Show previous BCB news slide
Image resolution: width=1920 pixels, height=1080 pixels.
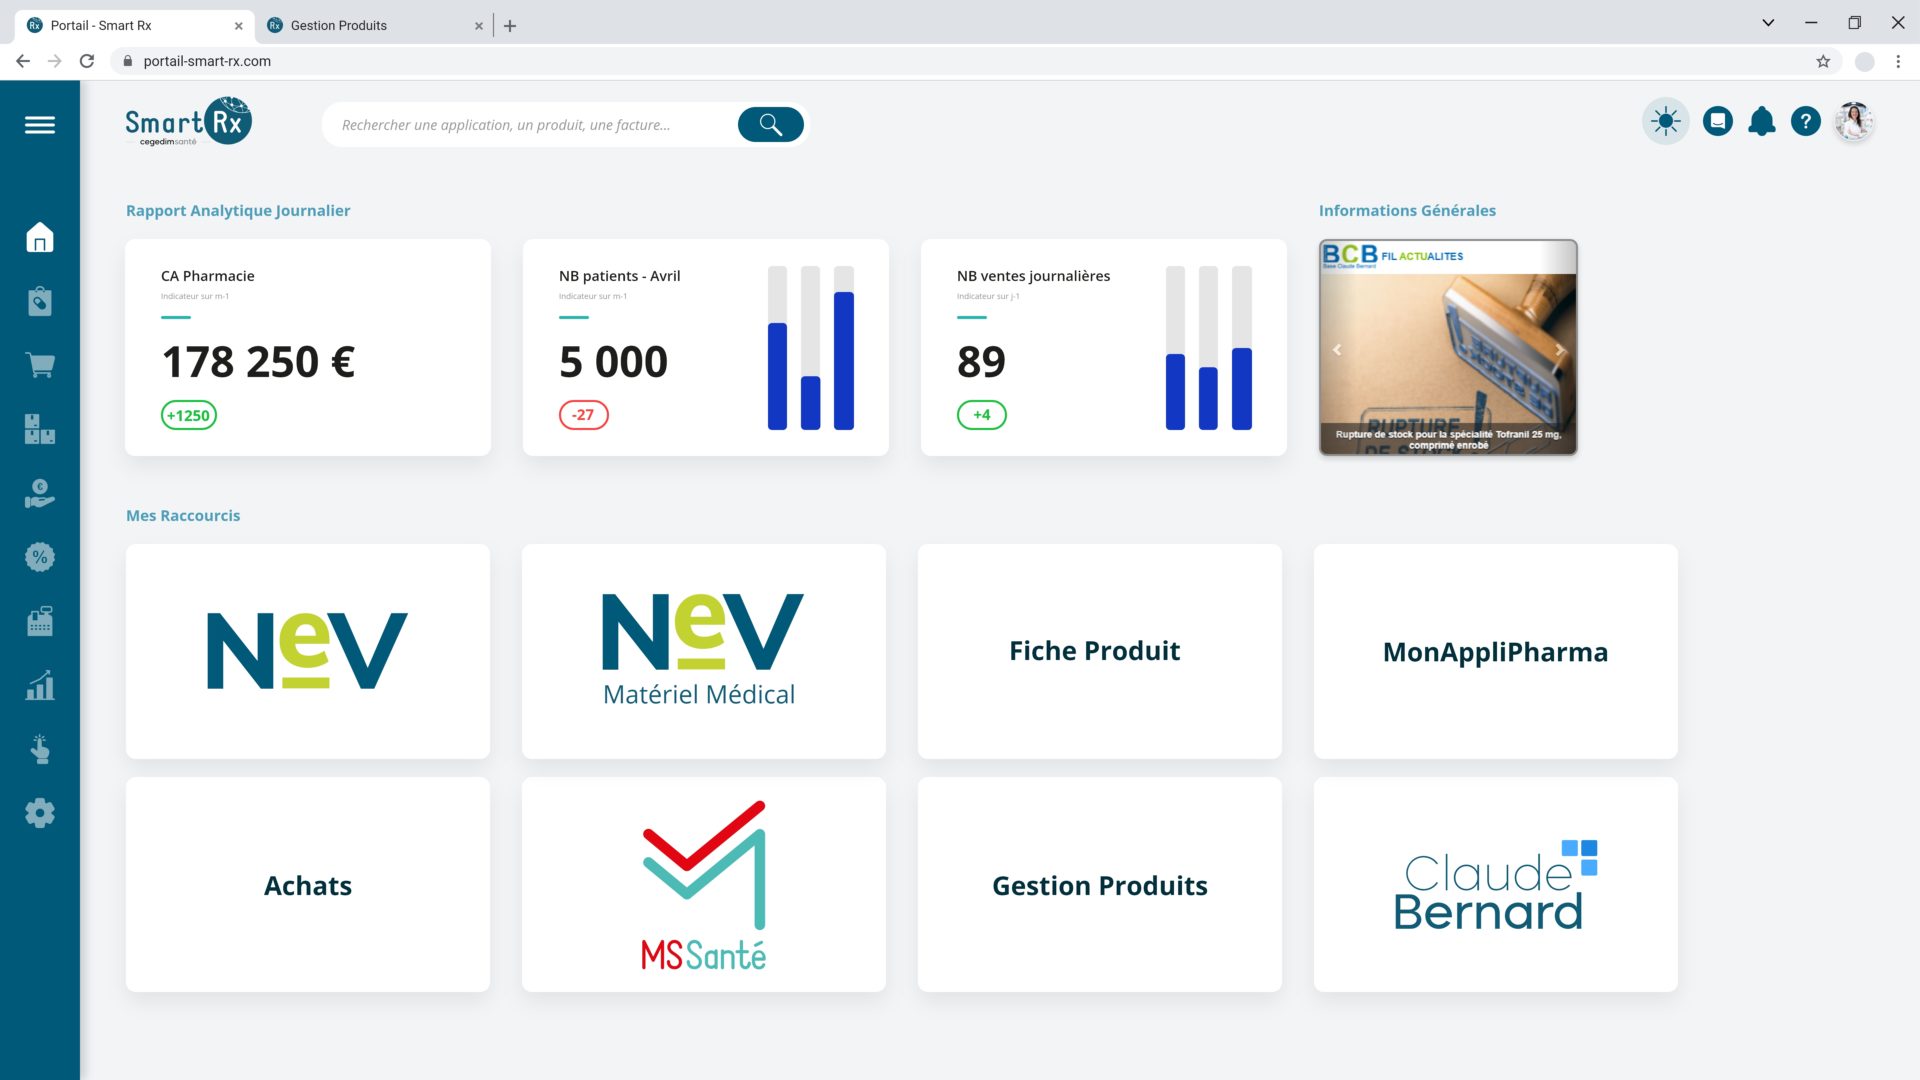click(1337, 350)
